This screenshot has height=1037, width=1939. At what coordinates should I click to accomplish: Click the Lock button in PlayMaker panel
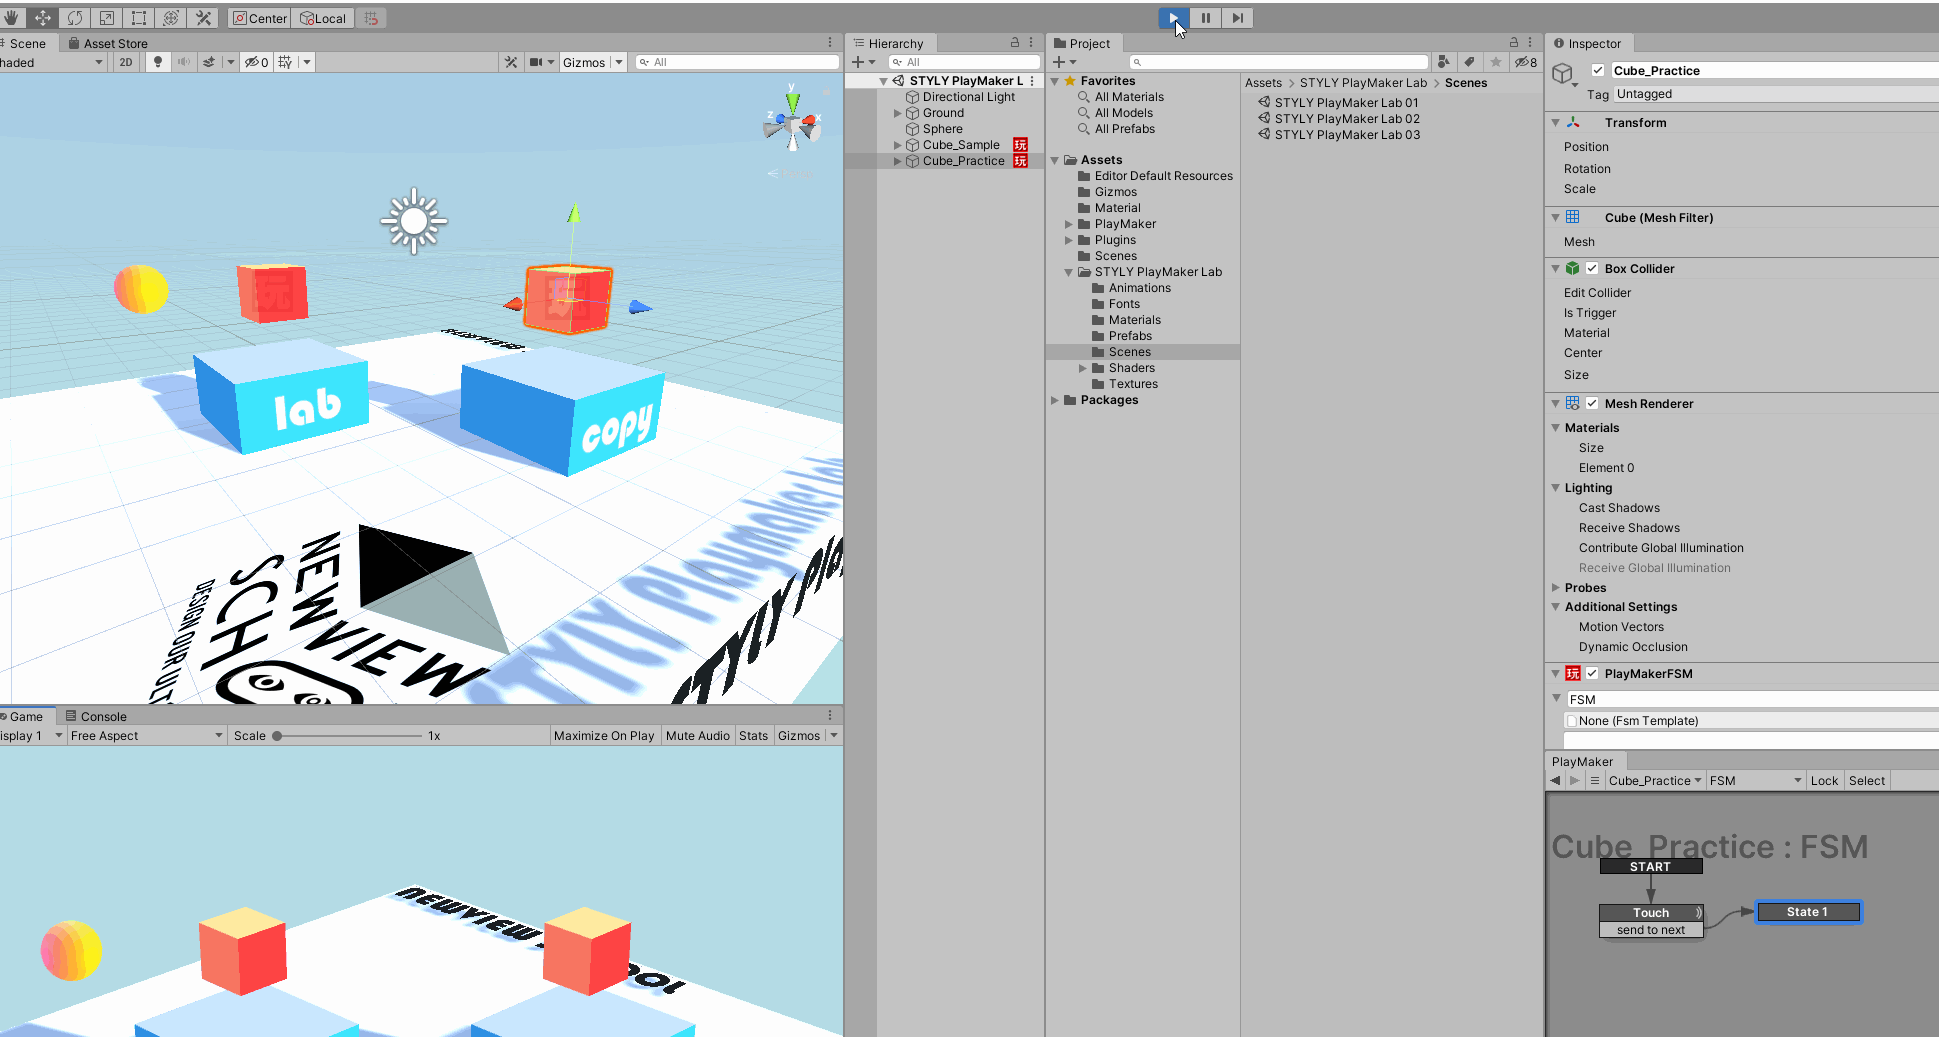coord(1824,780)
